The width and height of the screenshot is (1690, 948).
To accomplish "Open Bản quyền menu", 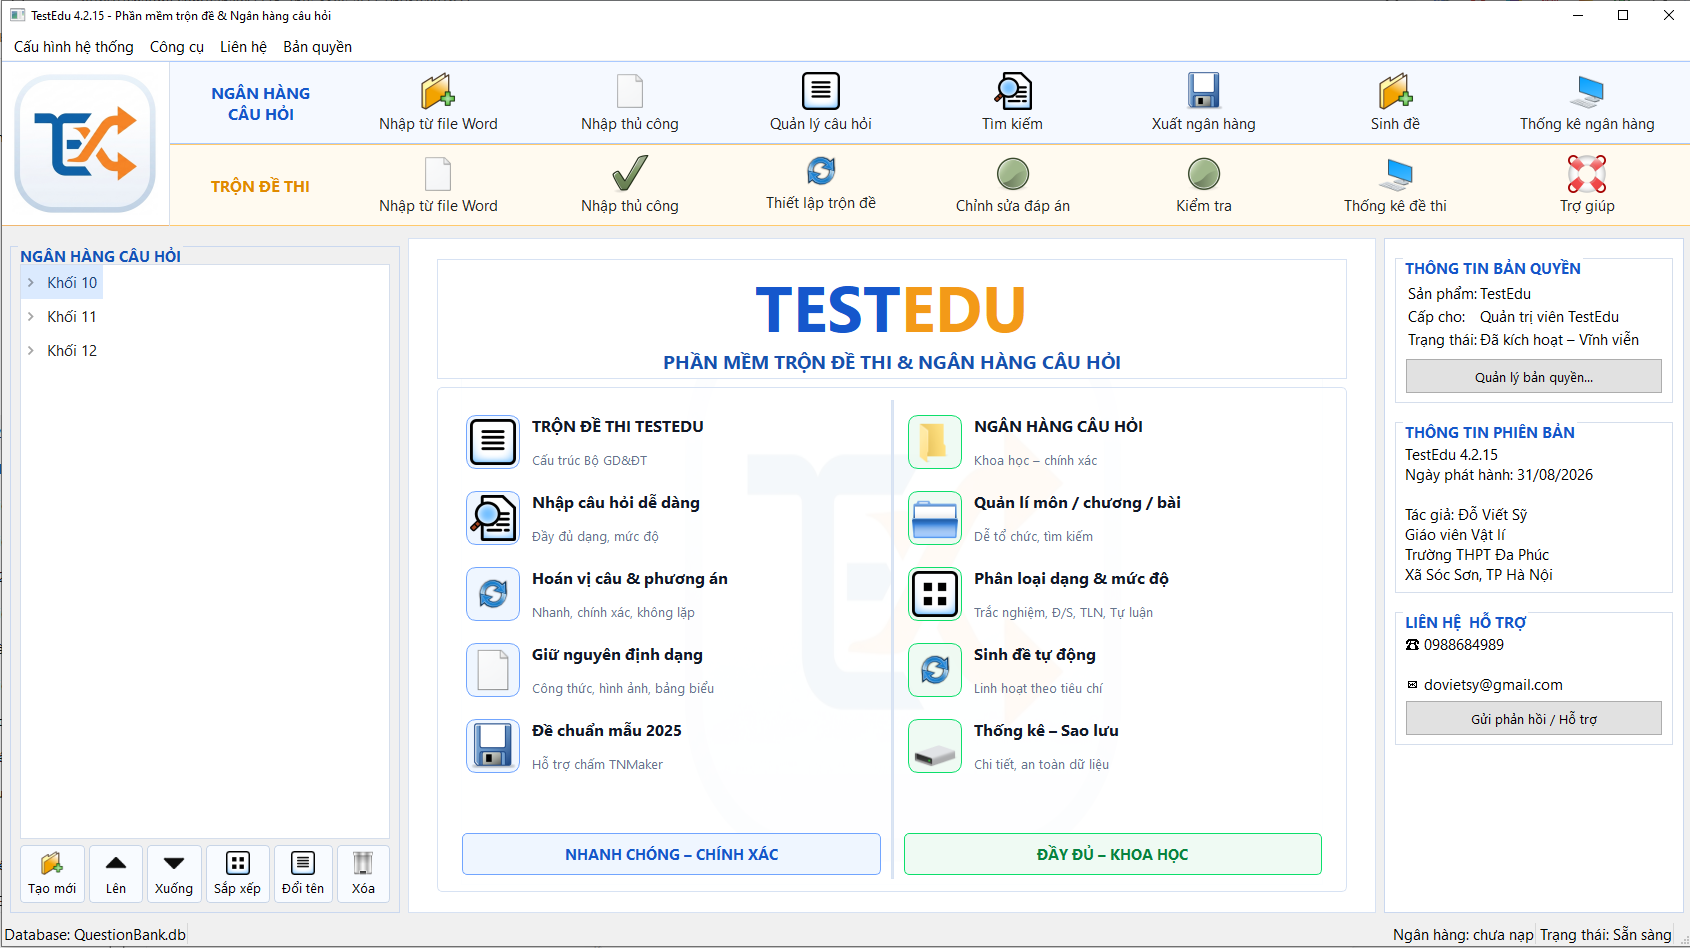I will [318, 47].
